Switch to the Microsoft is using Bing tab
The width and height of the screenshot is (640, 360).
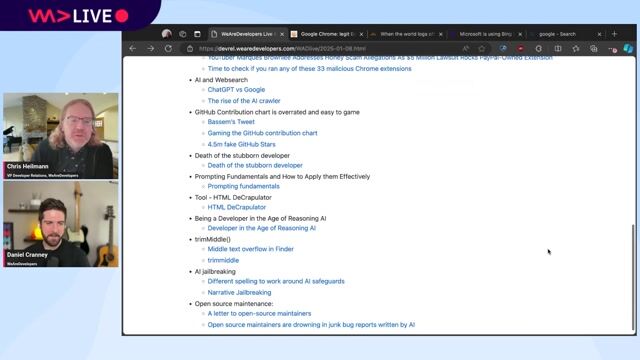[x=486, y=34]
